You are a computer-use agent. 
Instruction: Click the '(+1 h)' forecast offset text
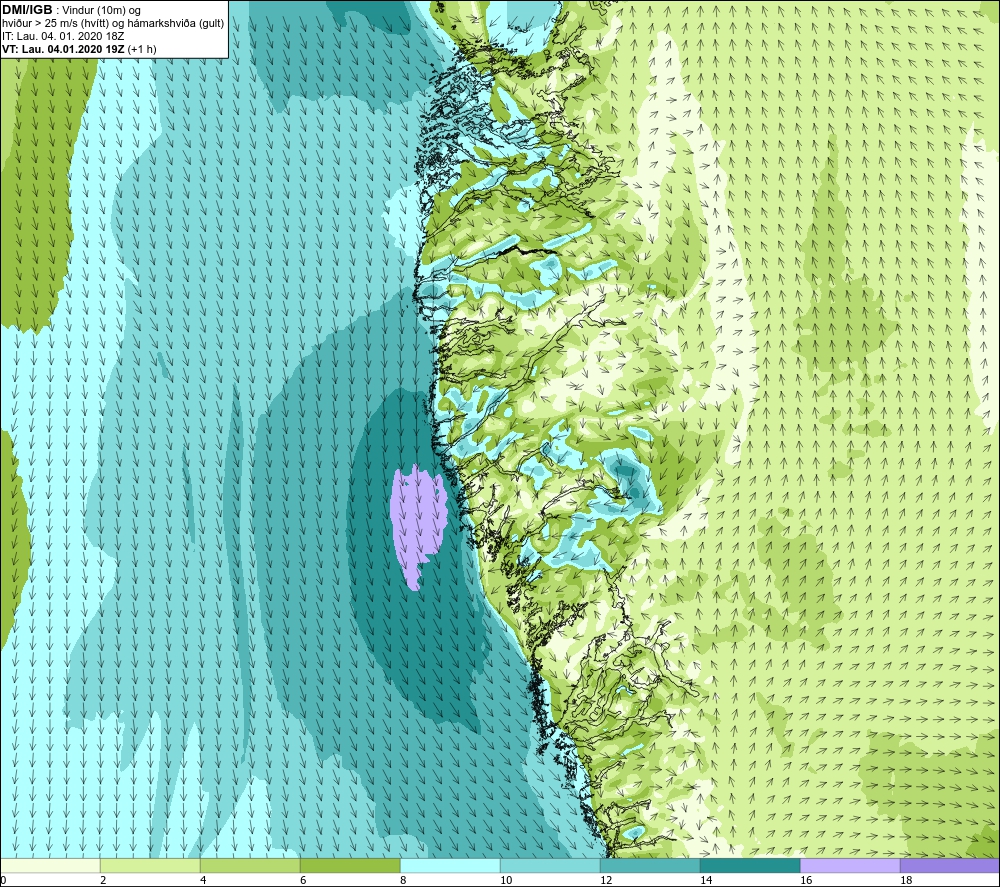pyautogui.click(x=142, y=49)
